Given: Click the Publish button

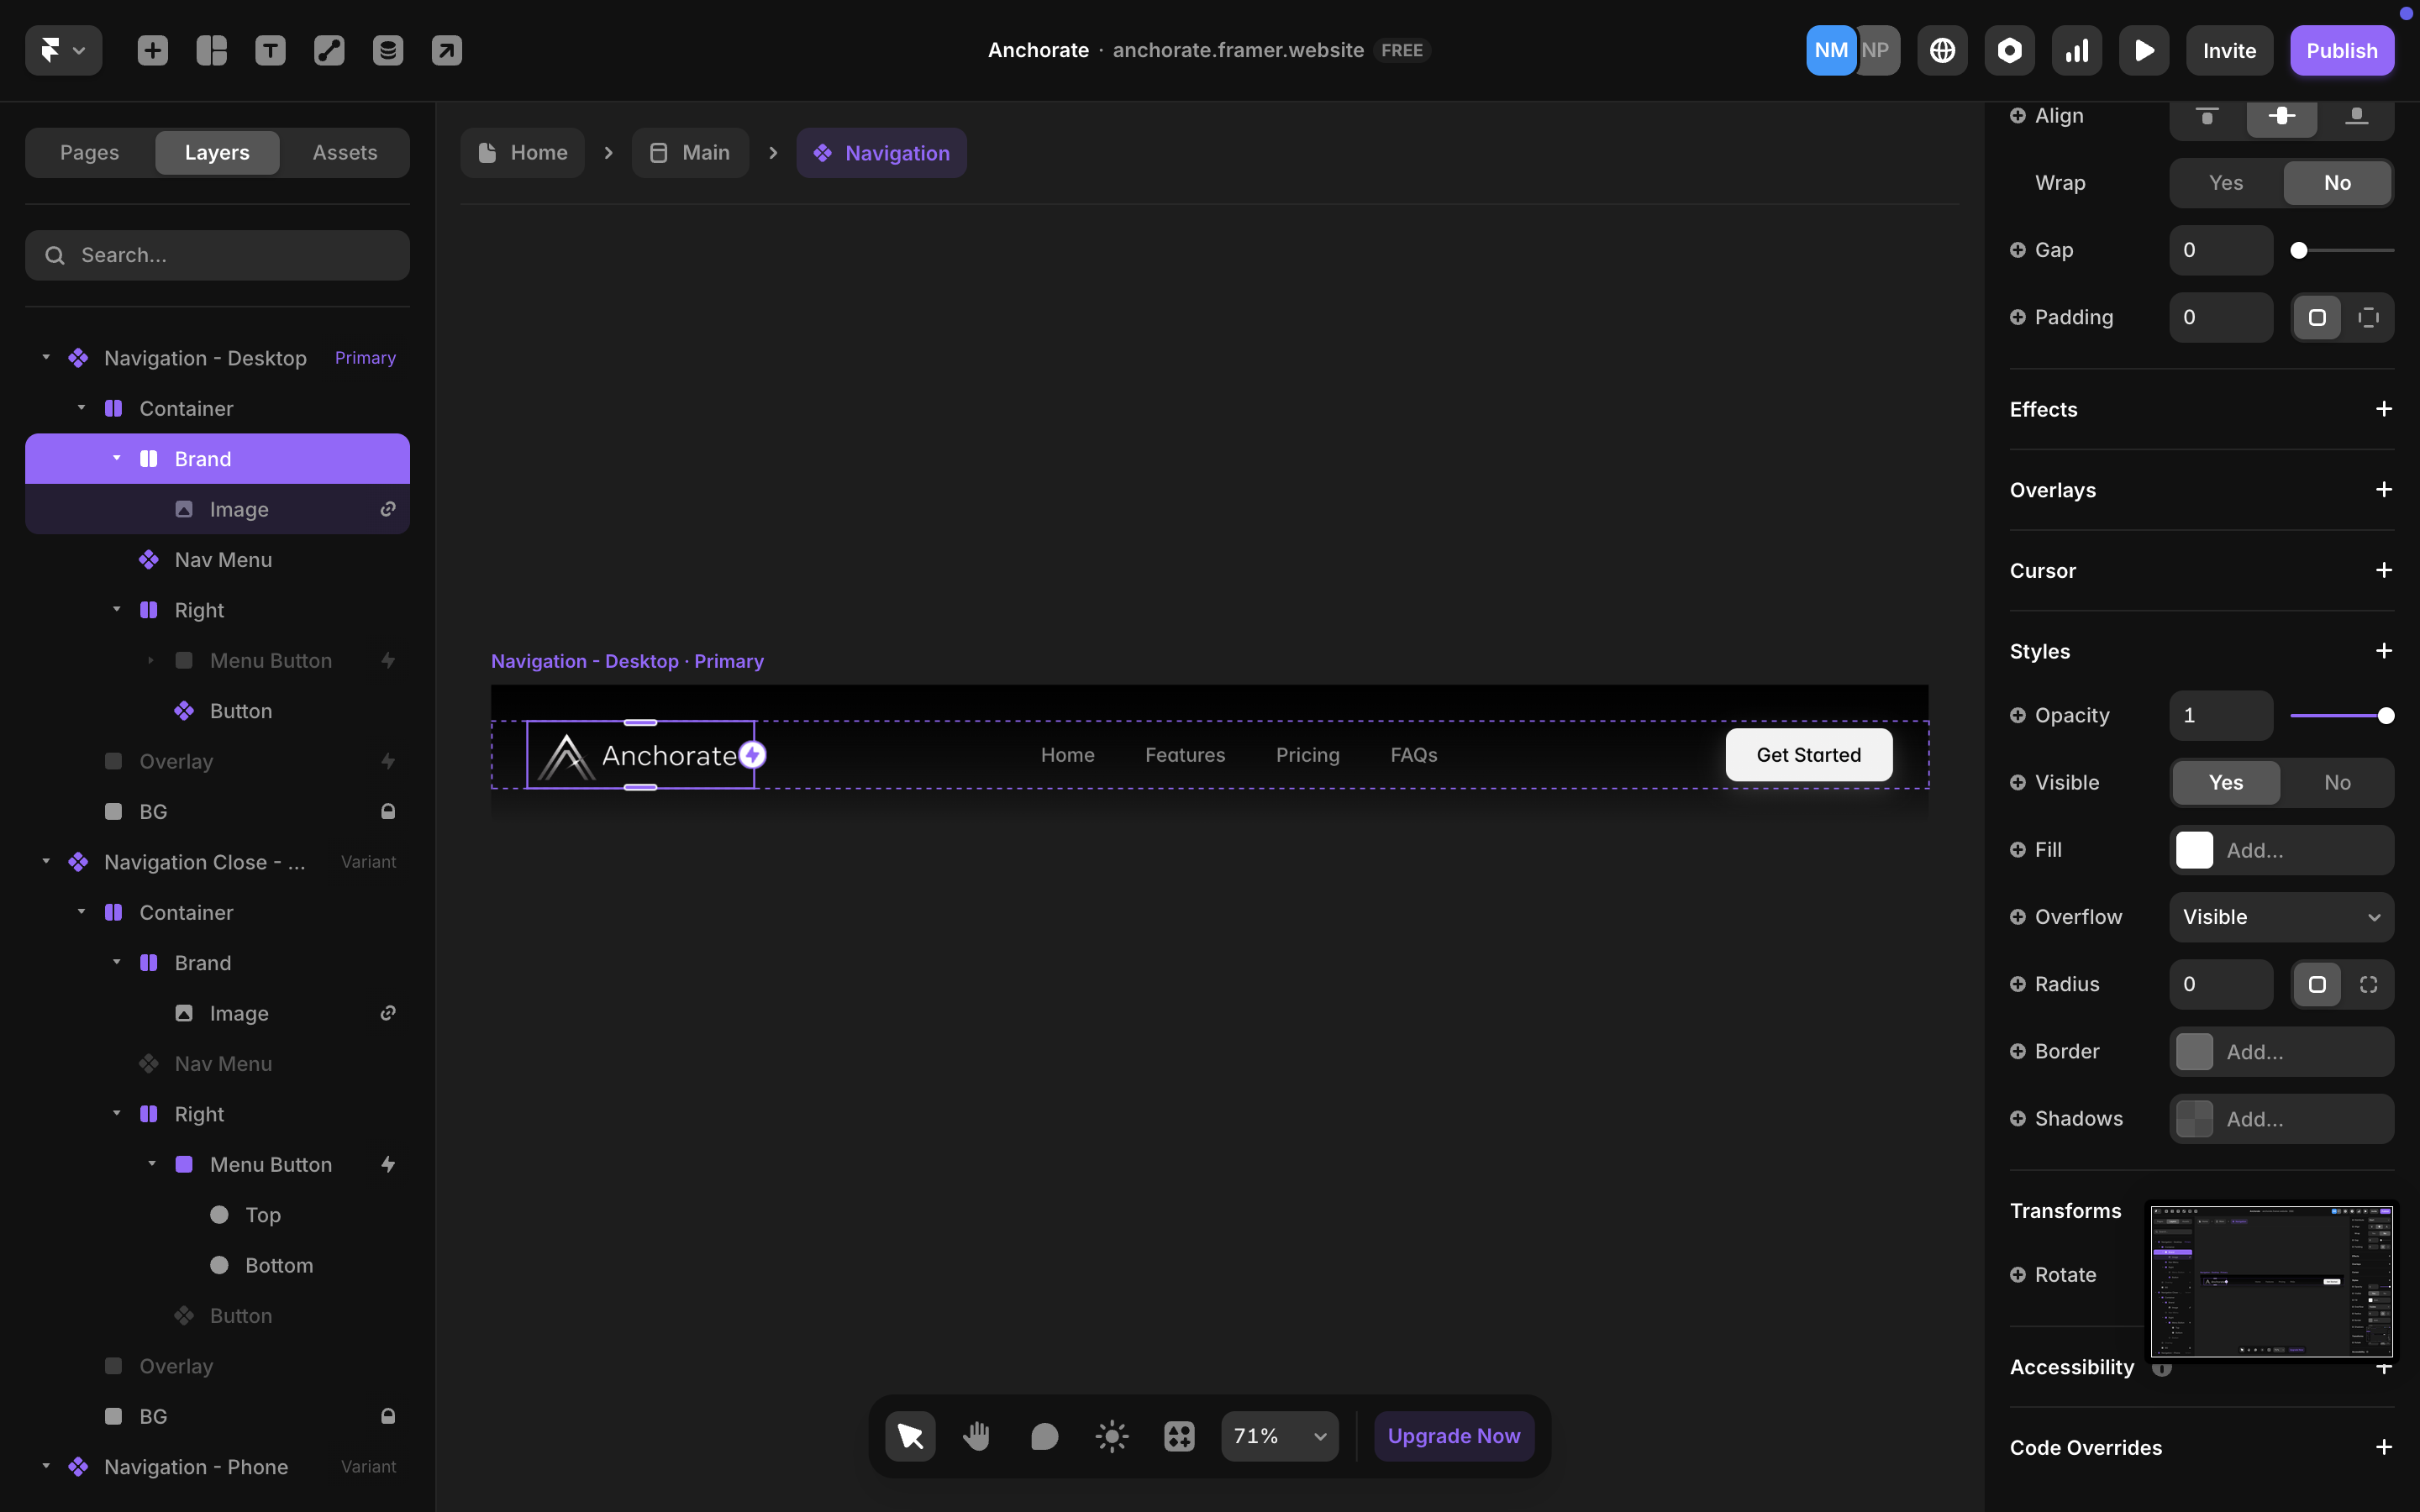Looking at the screenshot, I should (x=2341, y=50).
